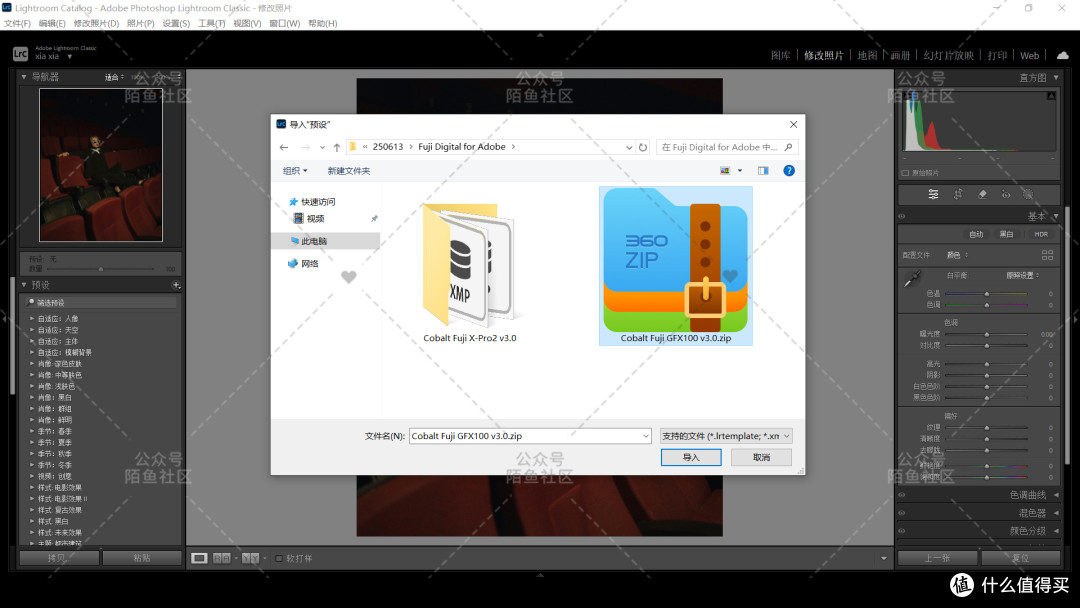
Task: Refresh the import dialog folder view
Action: [643, 147]
